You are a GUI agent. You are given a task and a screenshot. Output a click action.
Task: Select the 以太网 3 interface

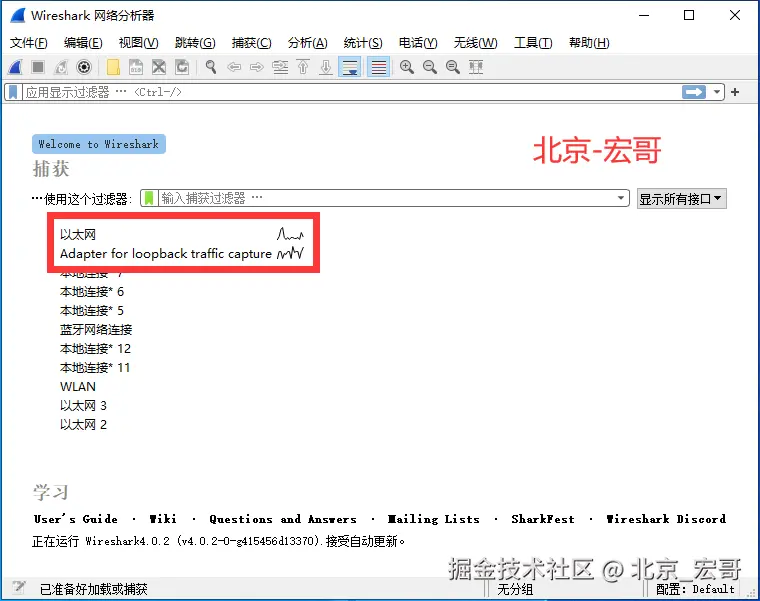[83, 406]
